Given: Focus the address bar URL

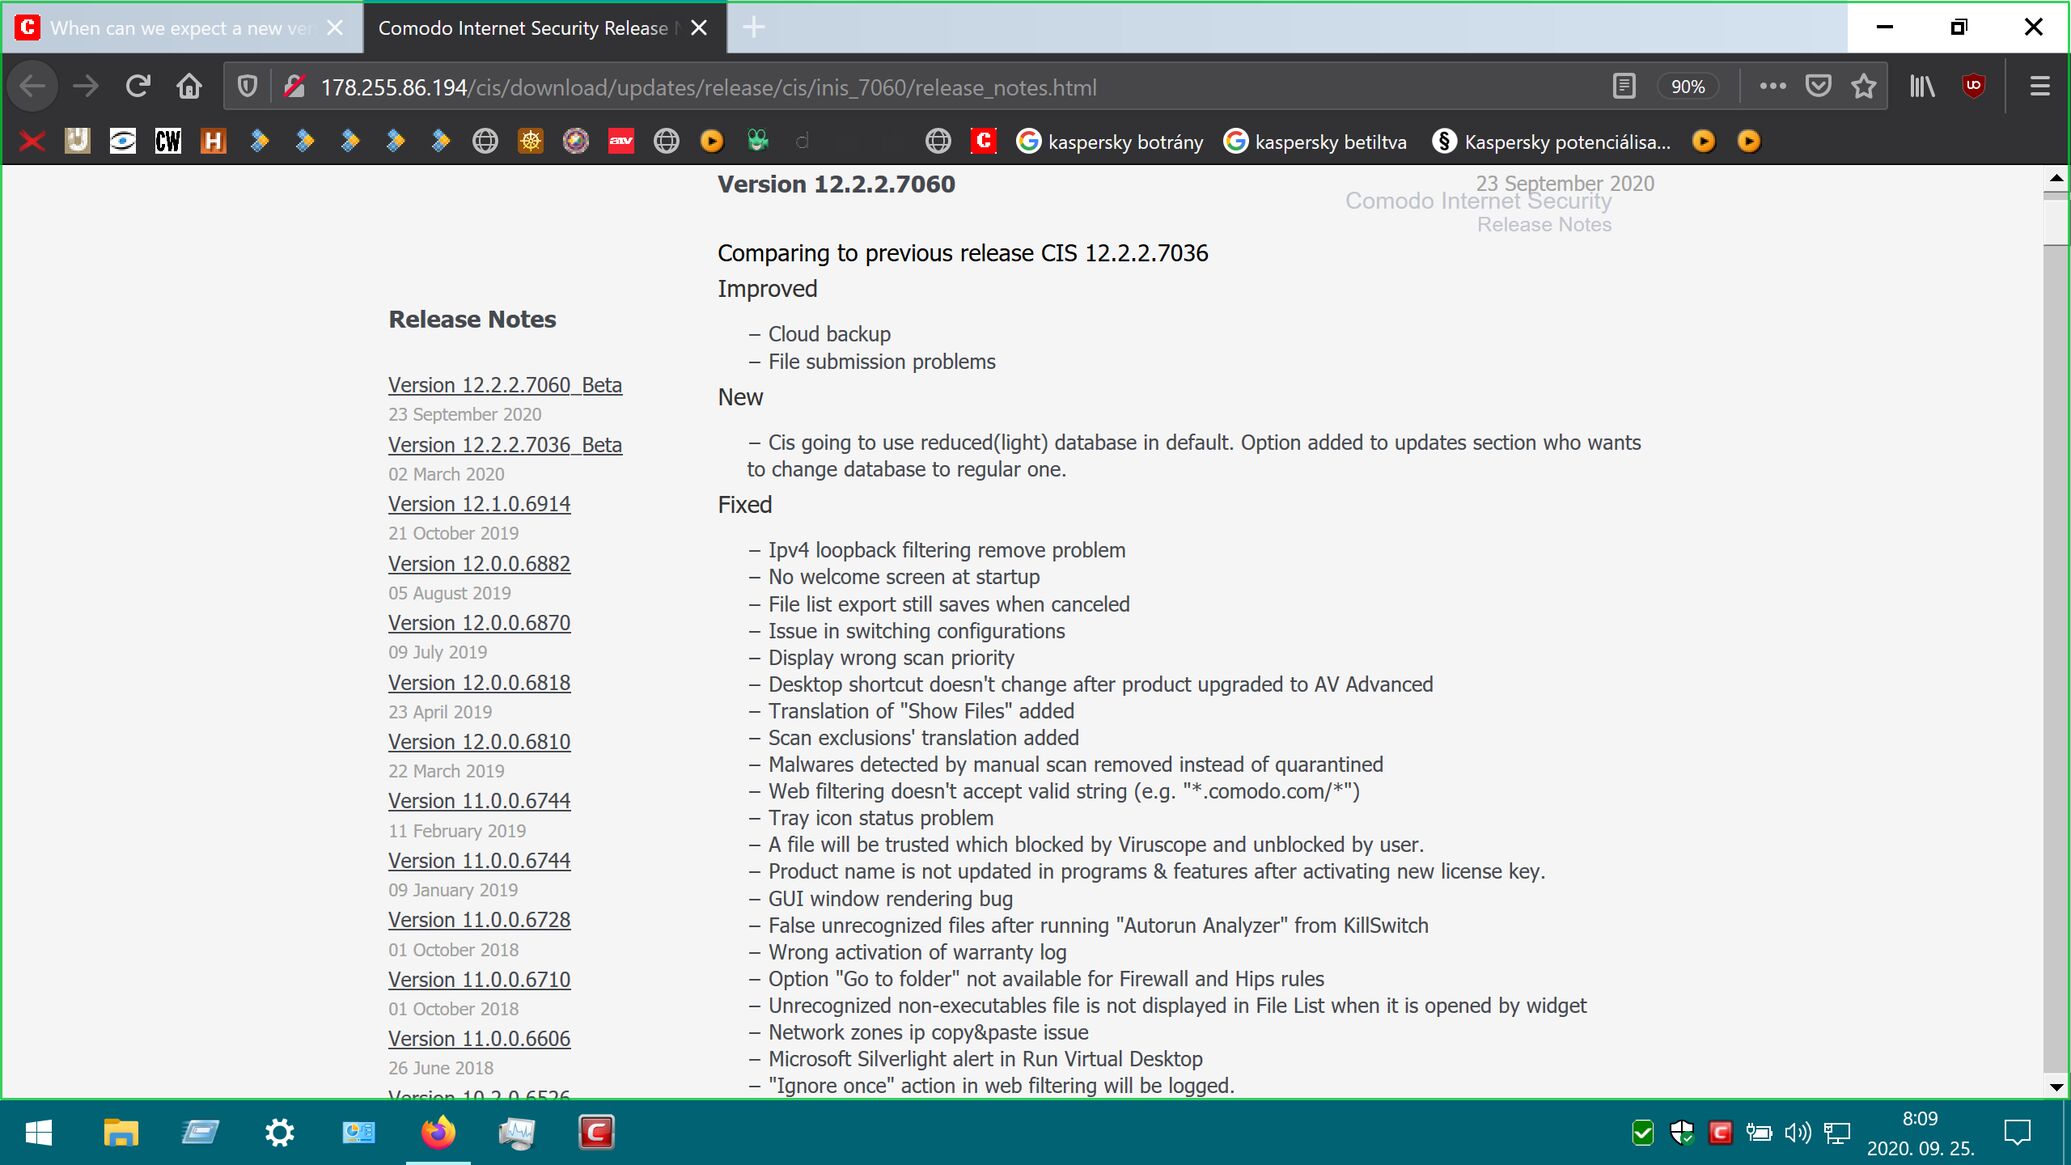Looking at the screenshot, I should tap(708, 87).
